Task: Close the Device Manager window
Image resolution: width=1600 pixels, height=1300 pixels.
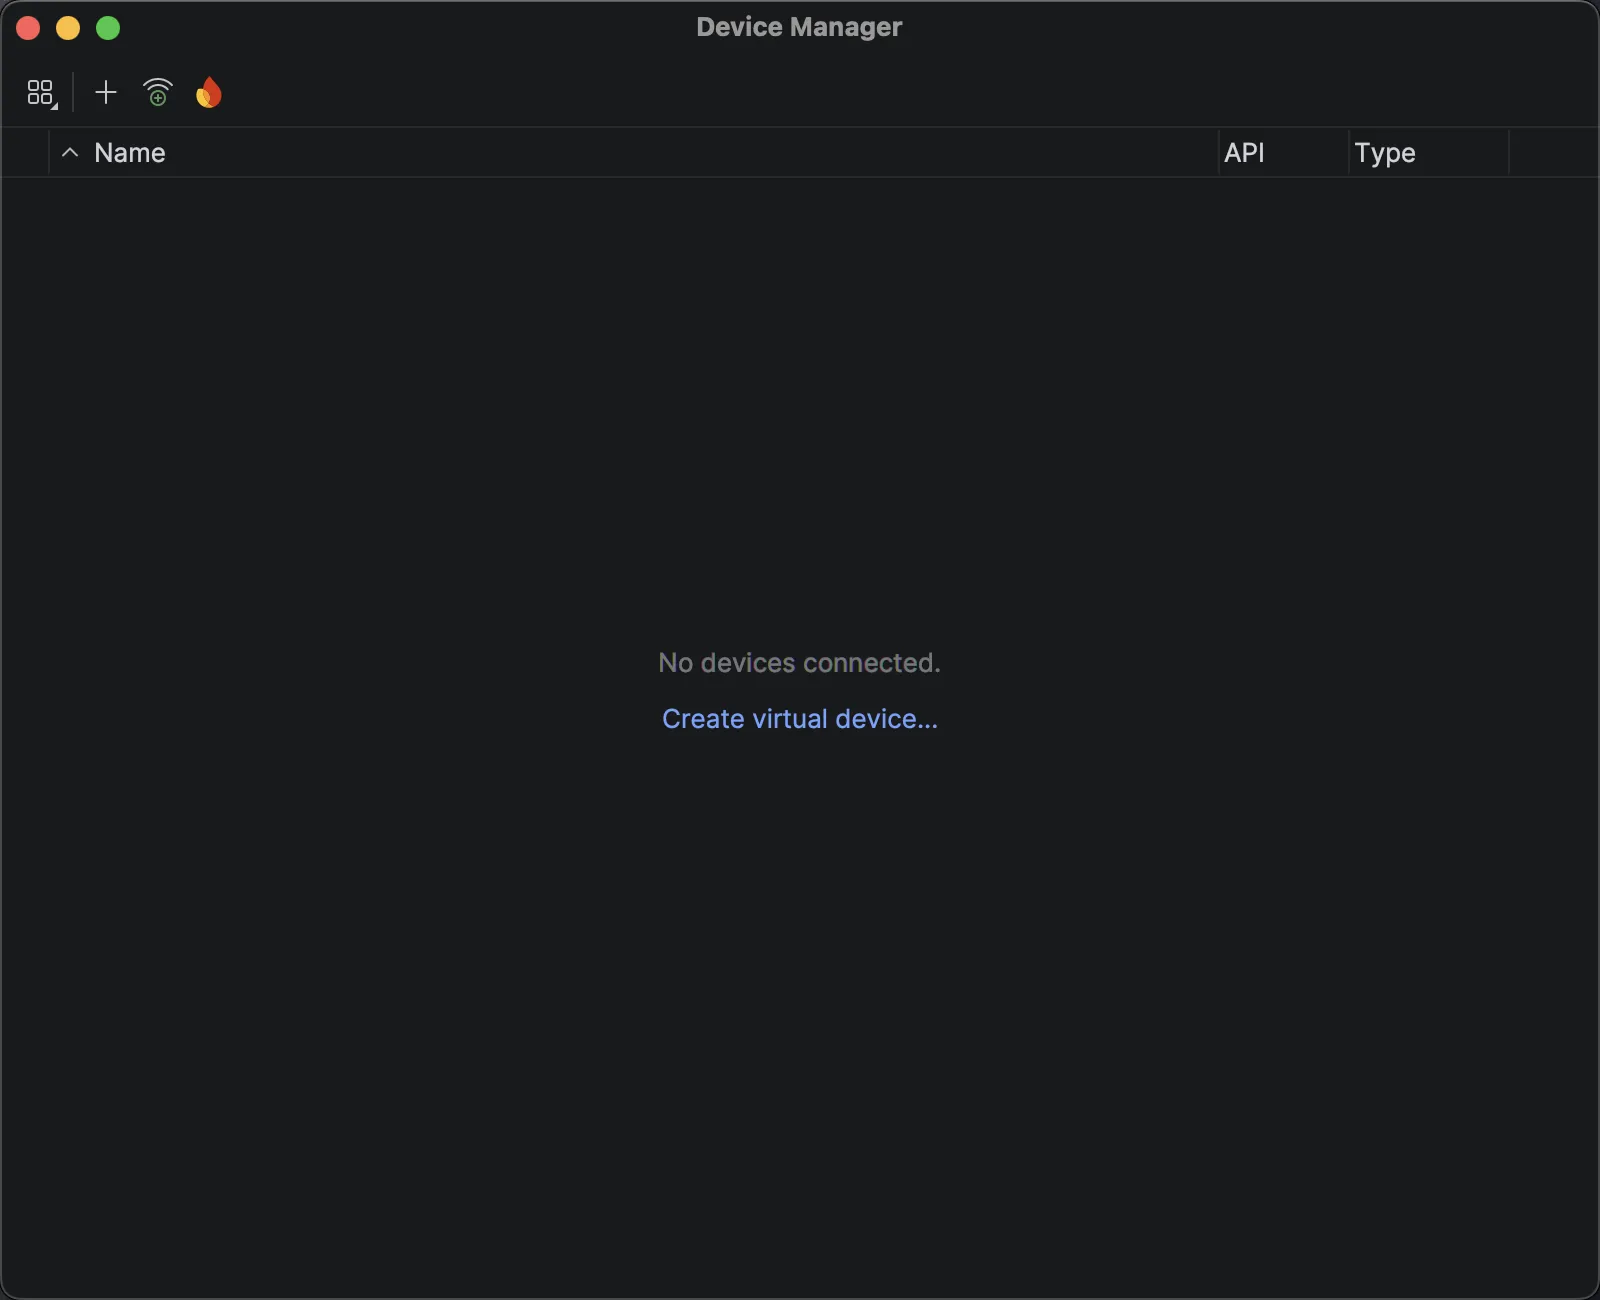Action: click(x=28, y=28)
